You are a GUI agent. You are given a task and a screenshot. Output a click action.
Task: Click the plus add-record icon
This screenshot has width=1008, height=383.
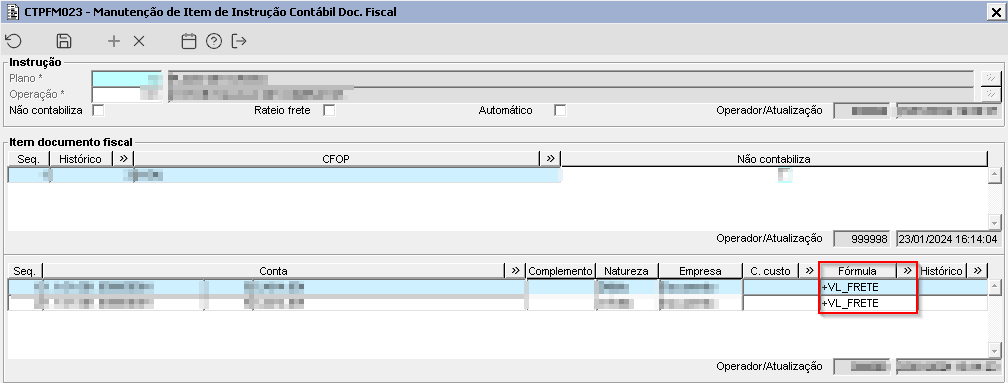point(114,41)
